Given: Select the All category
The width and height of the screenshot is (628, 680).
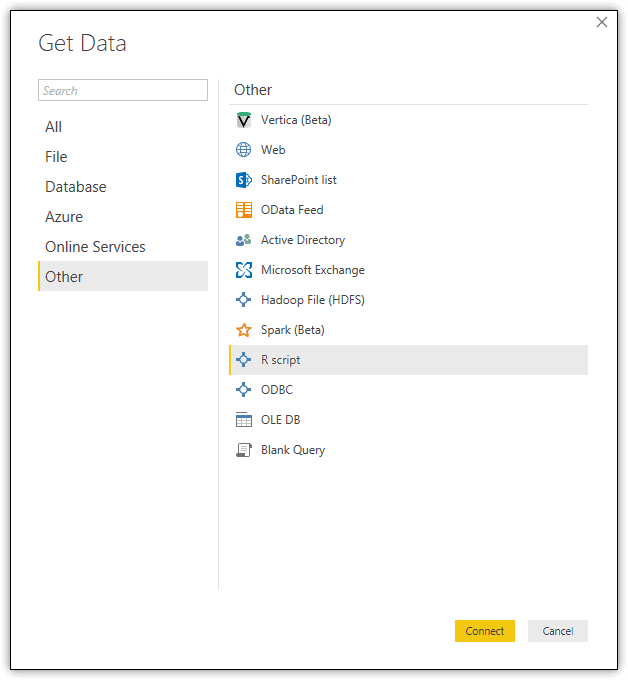Looking at the screenshot, I should tap(123, 127).
